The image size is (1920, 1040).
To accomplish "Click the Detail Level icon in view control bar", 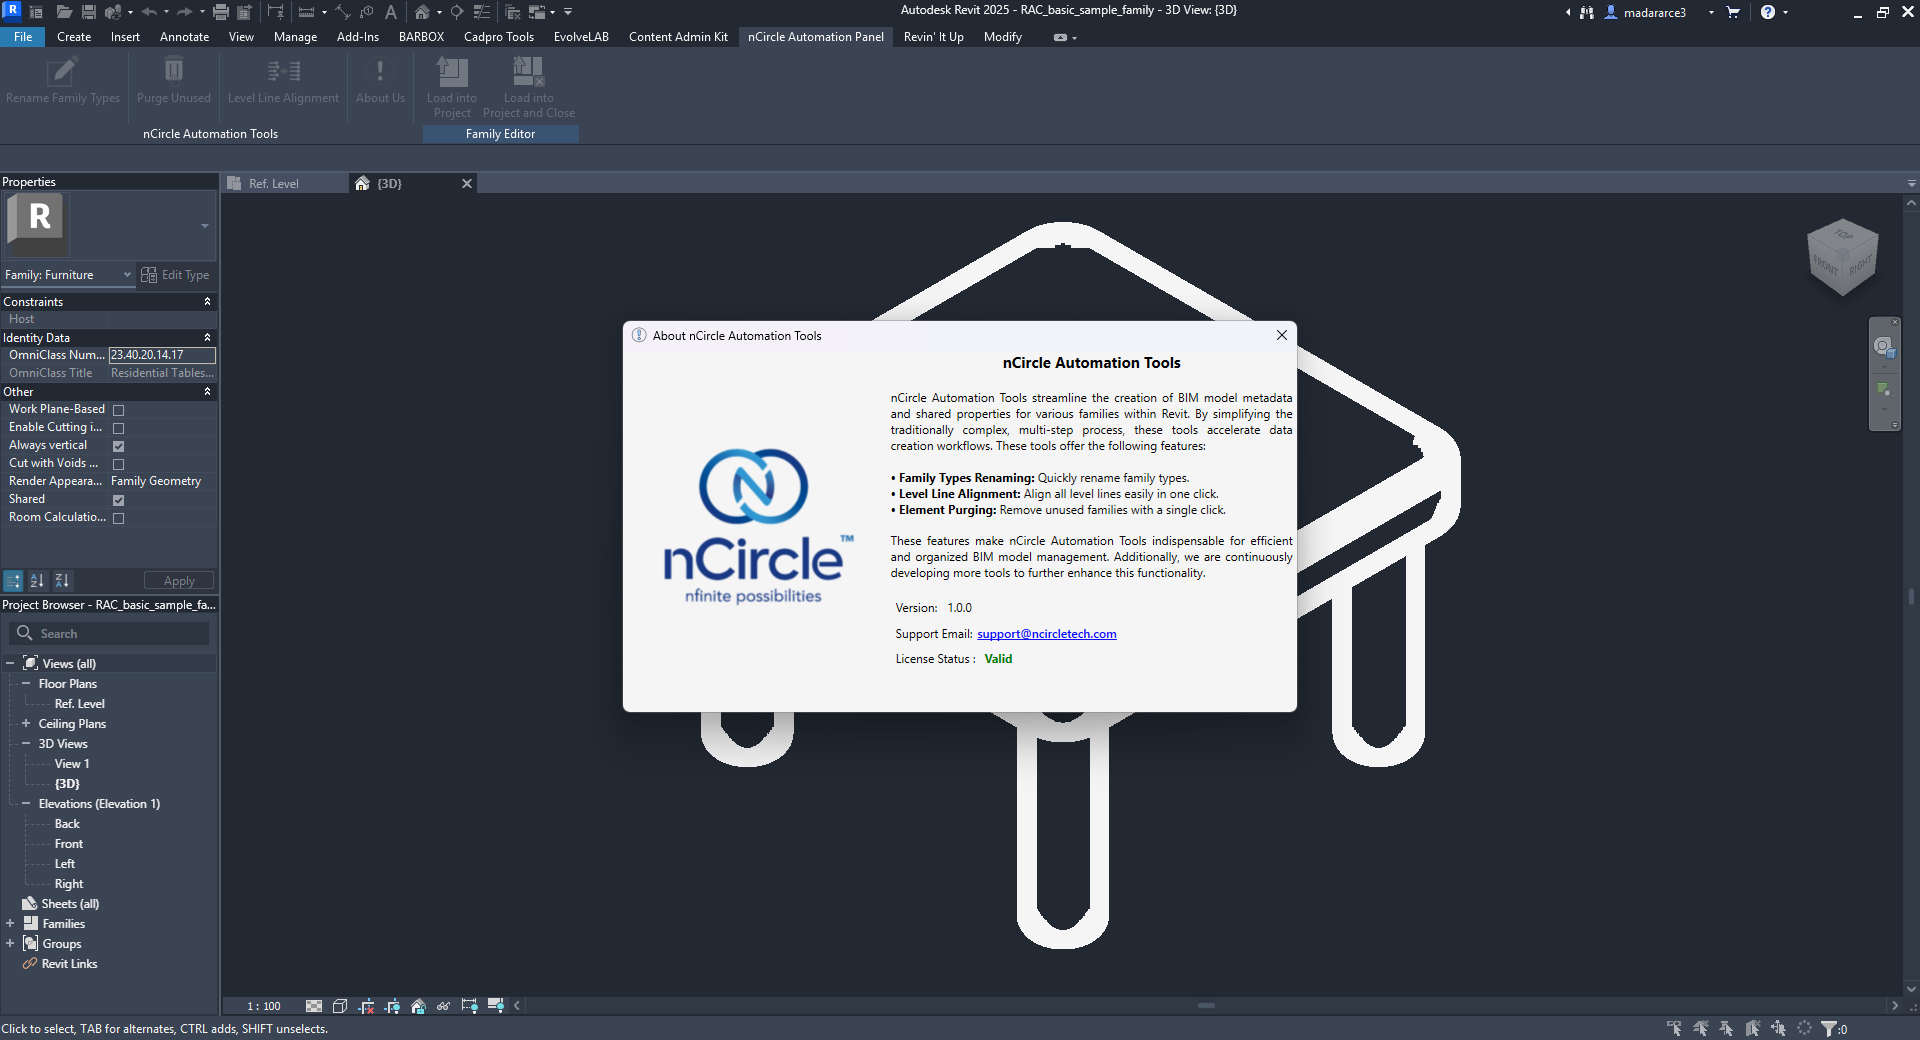I will (x=314, y=1006).
